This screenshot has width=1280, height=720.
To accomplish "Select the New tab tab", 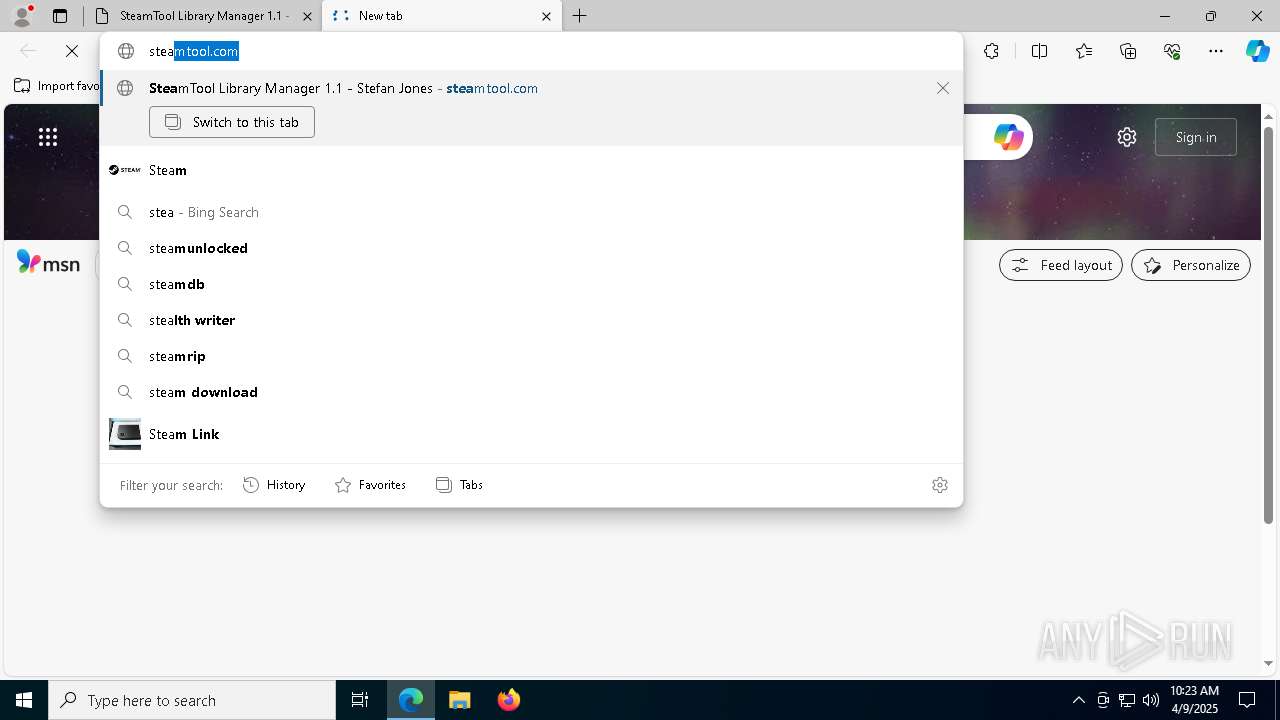I will (x=442, y=16).
